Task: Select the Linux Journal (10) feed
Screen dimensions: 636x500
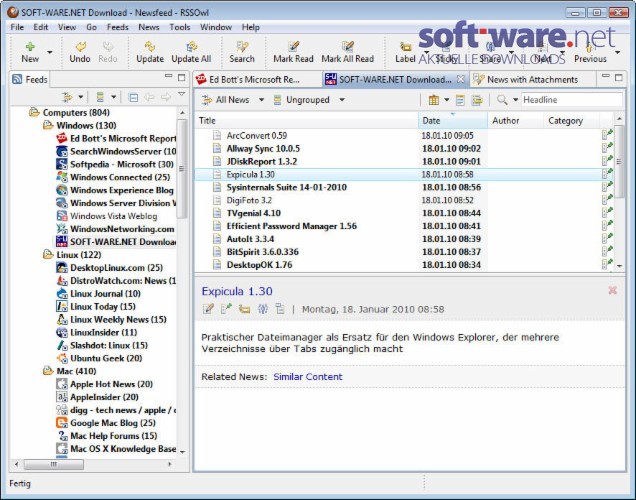Action: (x=99, y=294)
